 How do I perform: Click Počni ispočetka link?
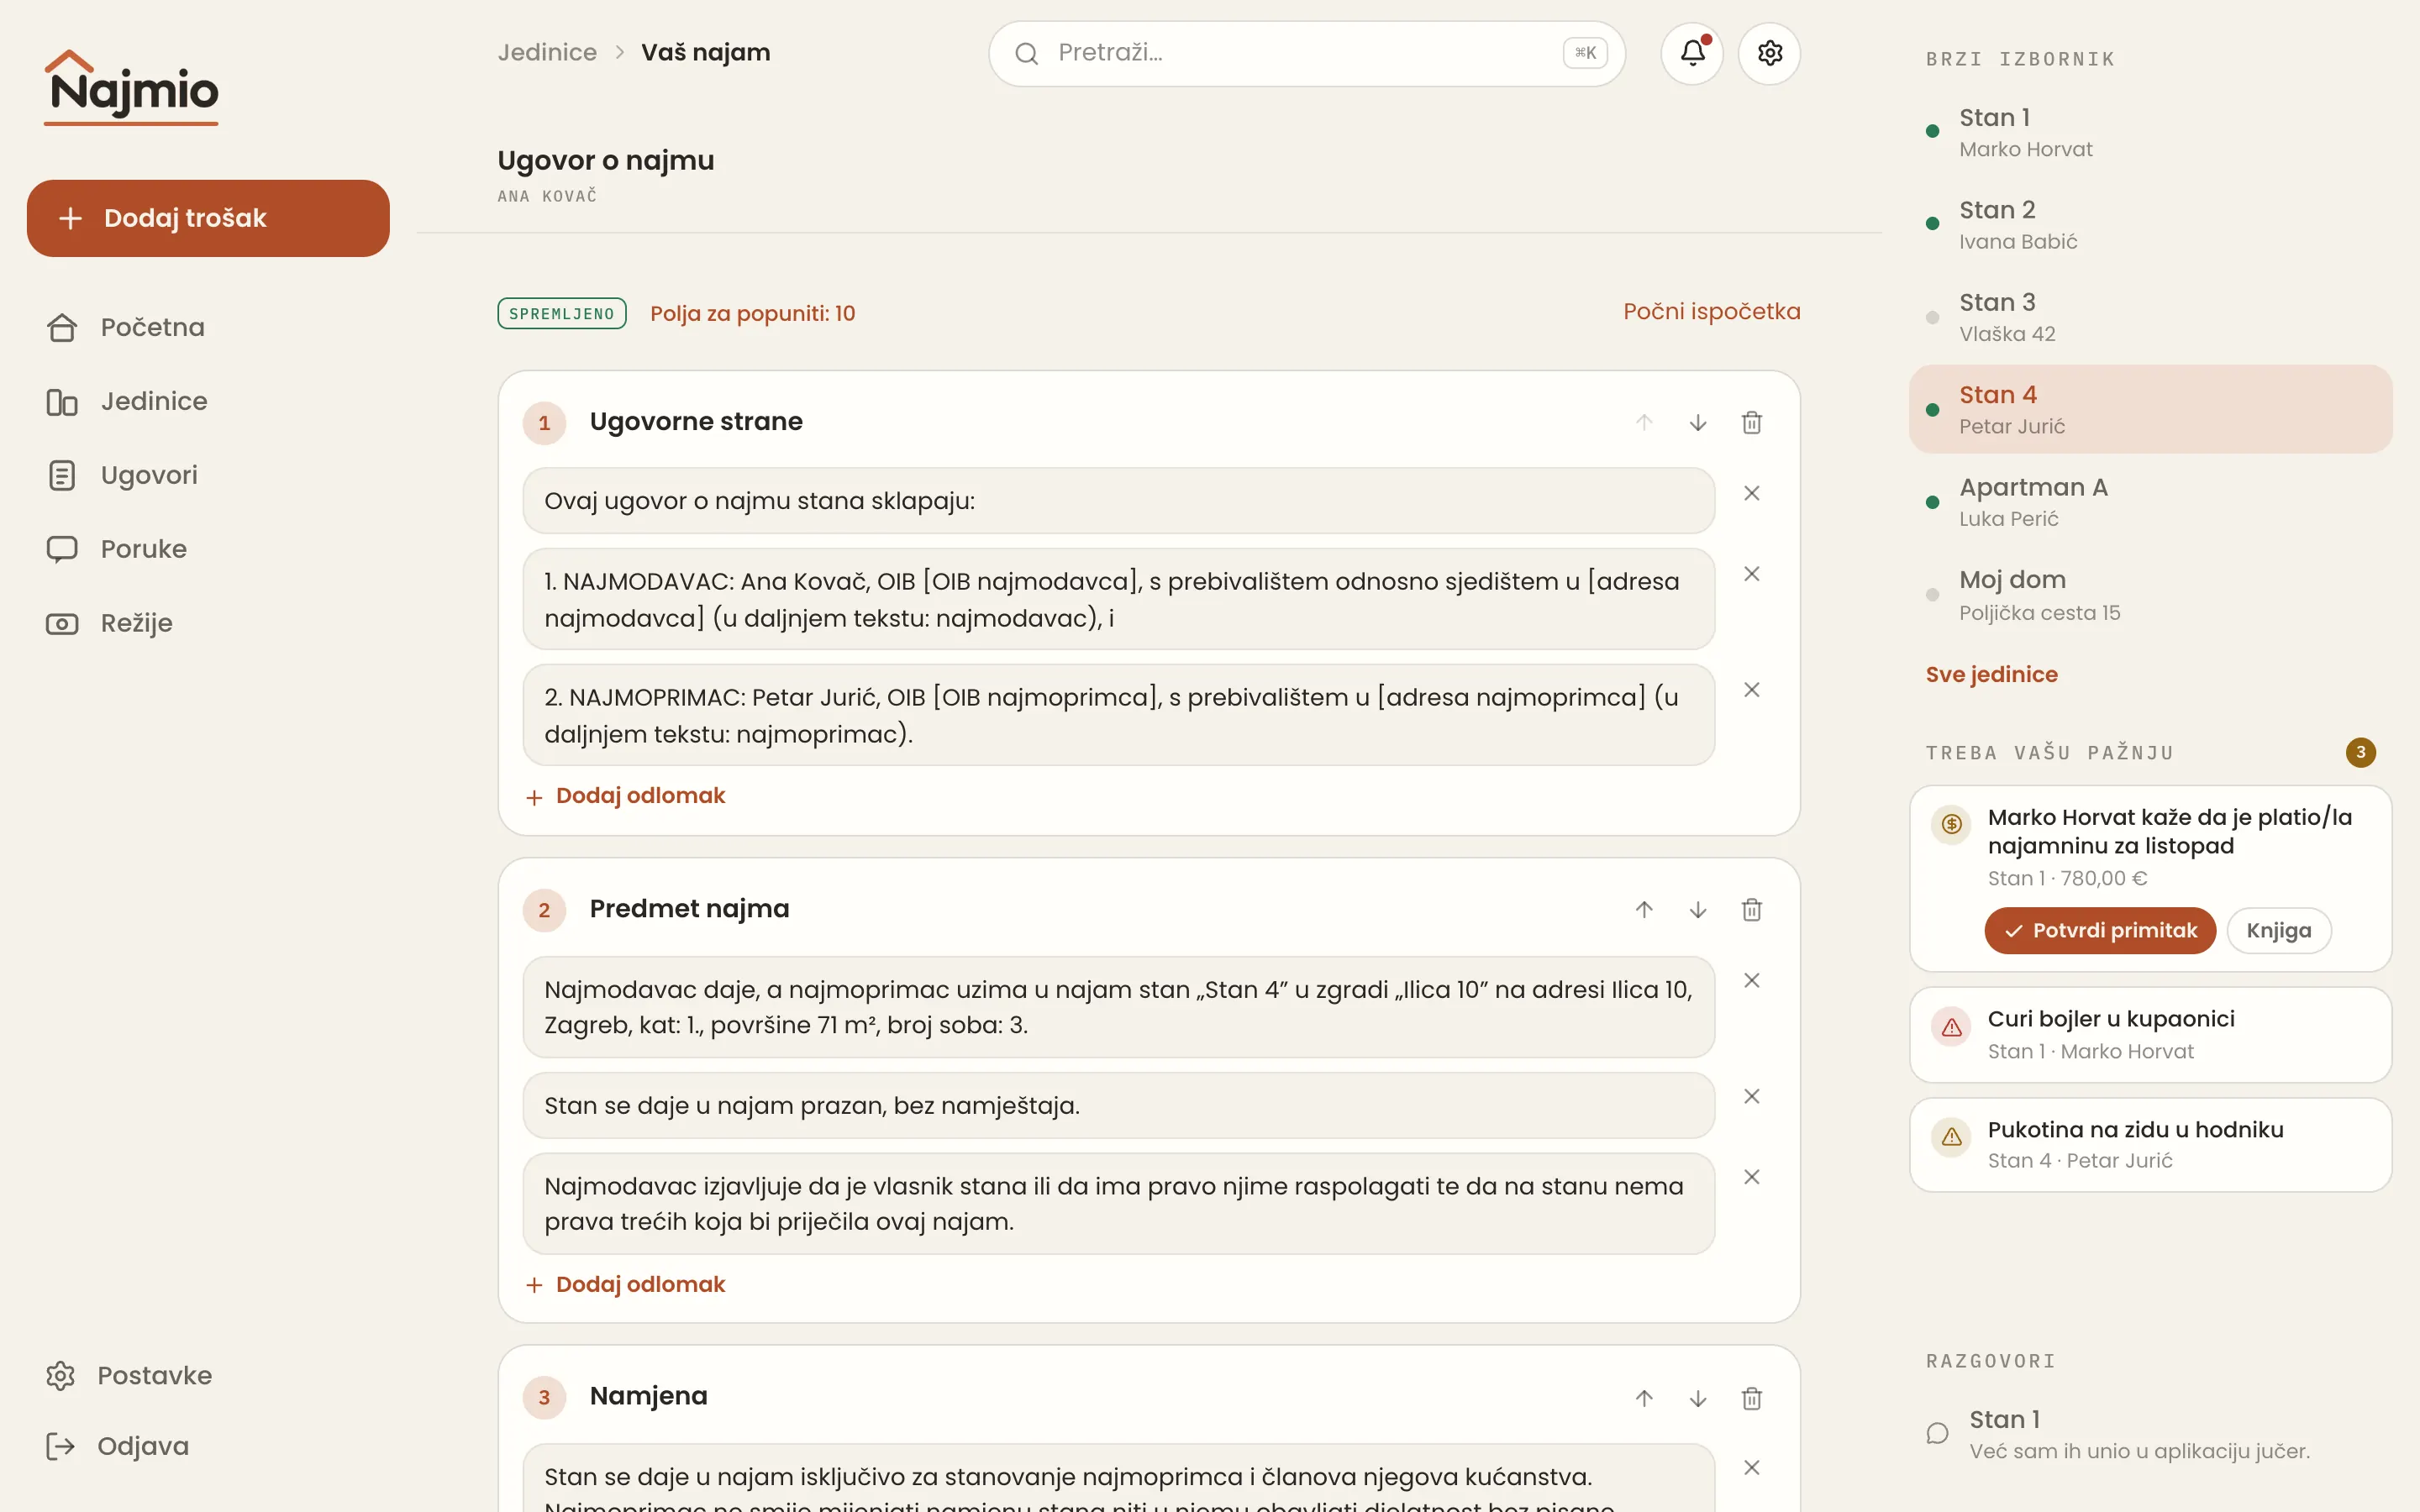pyautogui.click(x=1712, y=312)
